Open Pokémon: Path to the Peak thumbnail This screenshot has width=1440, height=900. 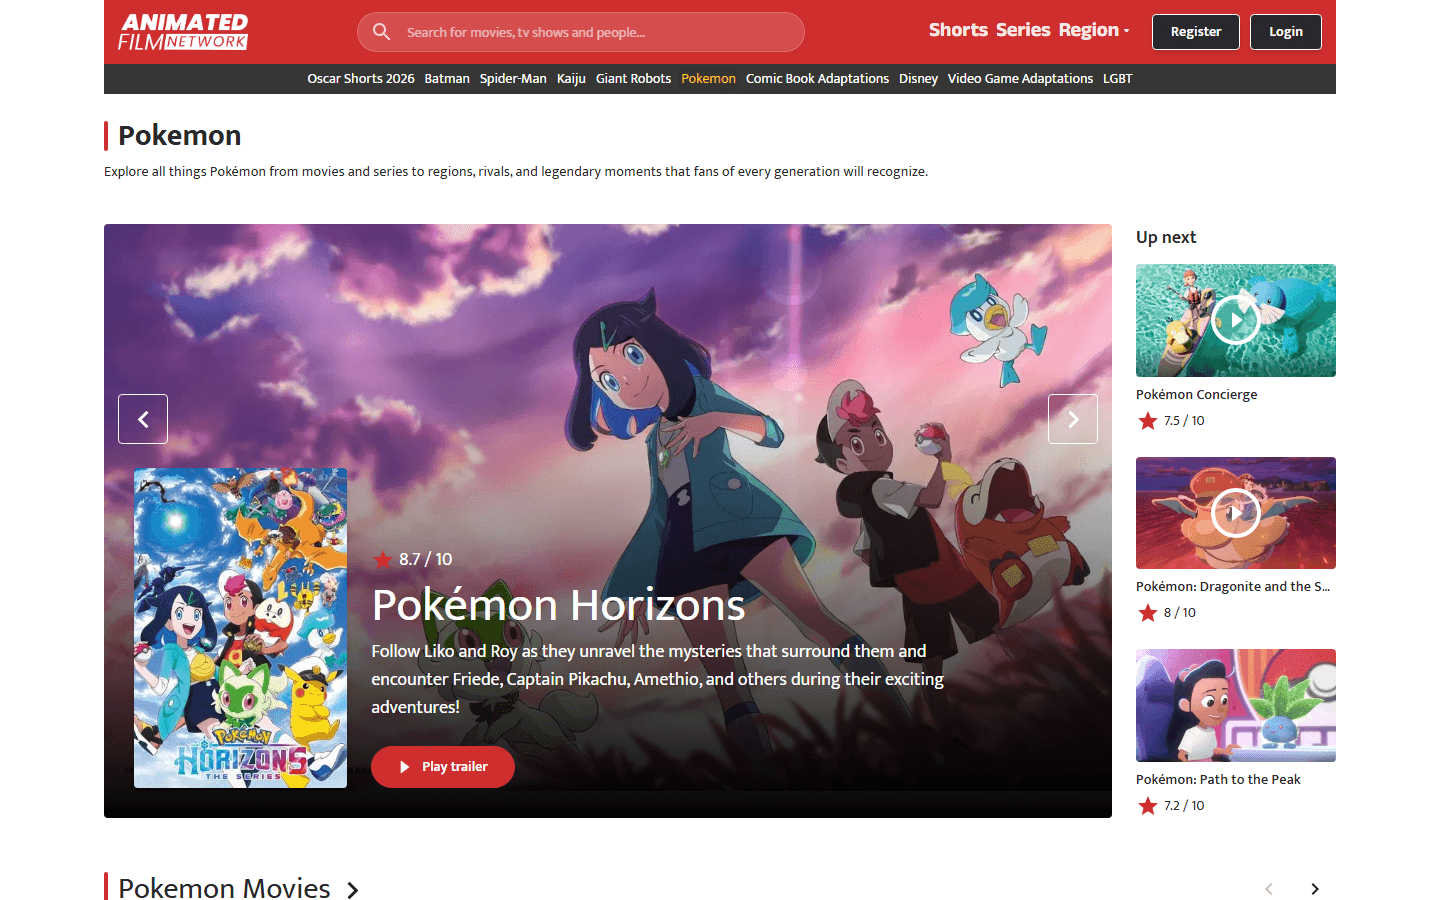pos(1236,705)
